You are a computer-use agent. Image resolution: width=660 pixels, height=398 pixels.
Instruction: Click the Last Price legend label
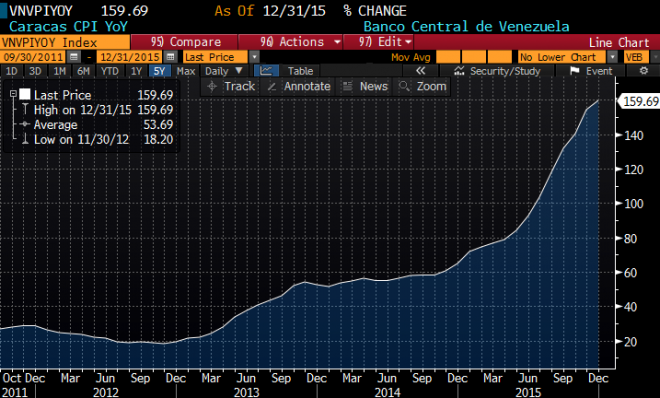point(62,95)
